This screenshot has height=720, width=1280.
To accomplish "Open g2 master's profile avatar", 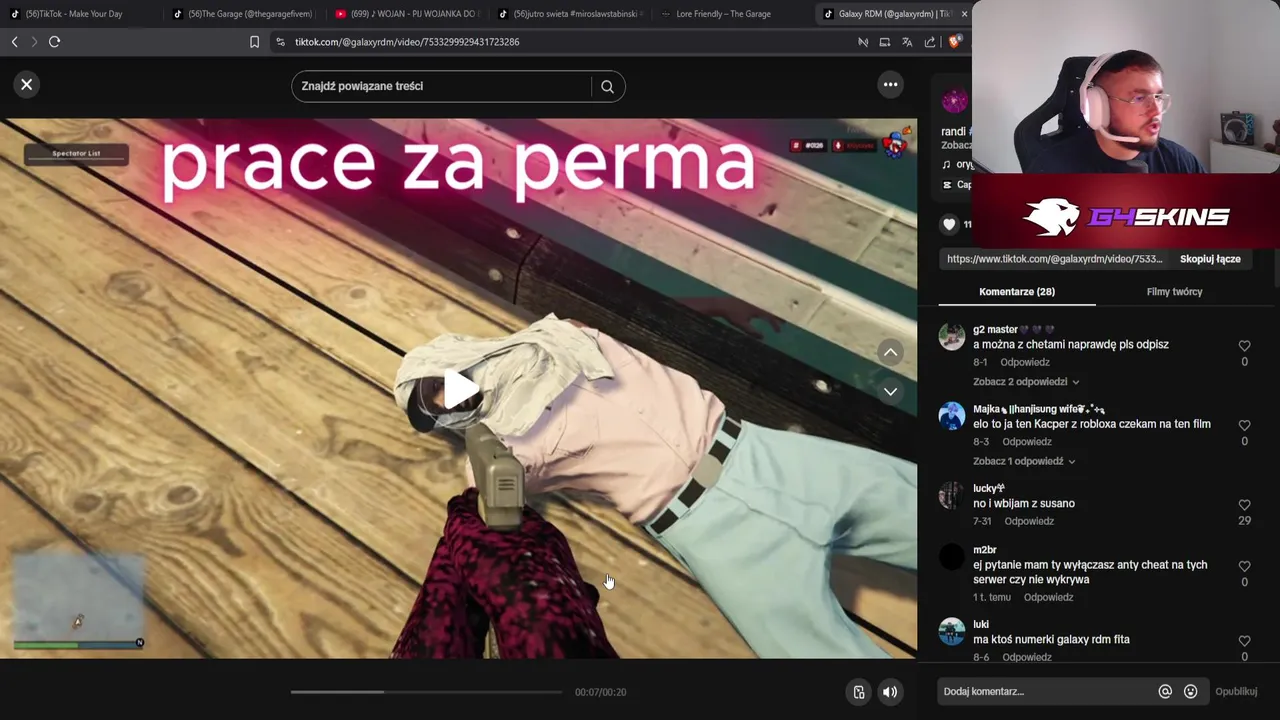I will click(952, 336).
